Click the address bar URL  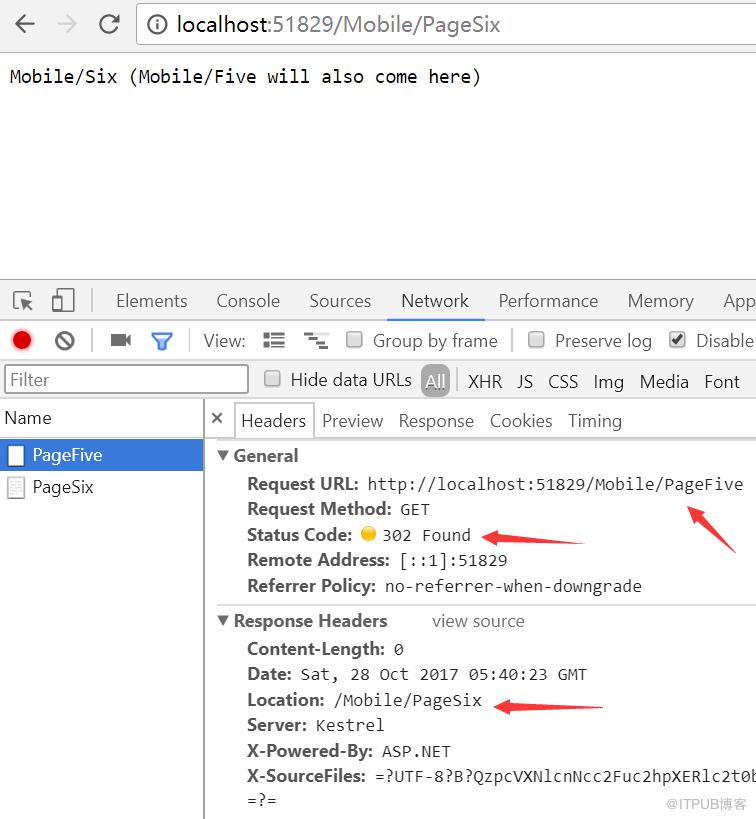click(x=338, y=24)
